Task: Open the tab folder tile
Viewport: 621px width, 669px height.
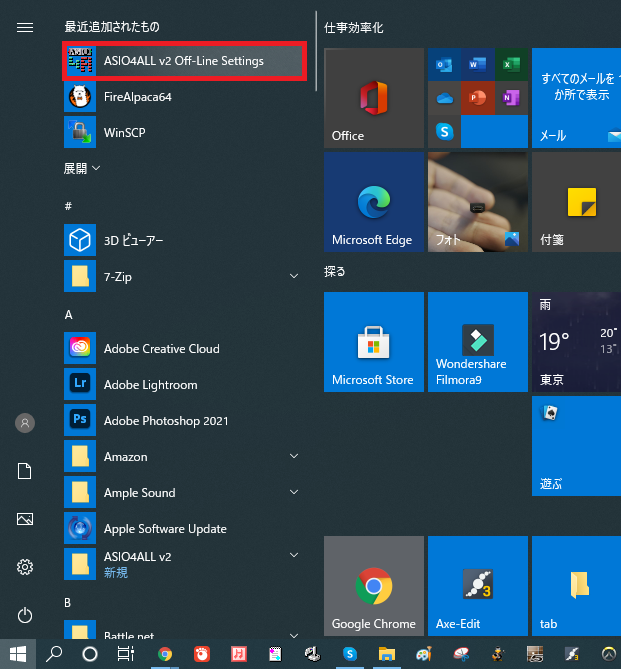Action: [x=576, y=586]
